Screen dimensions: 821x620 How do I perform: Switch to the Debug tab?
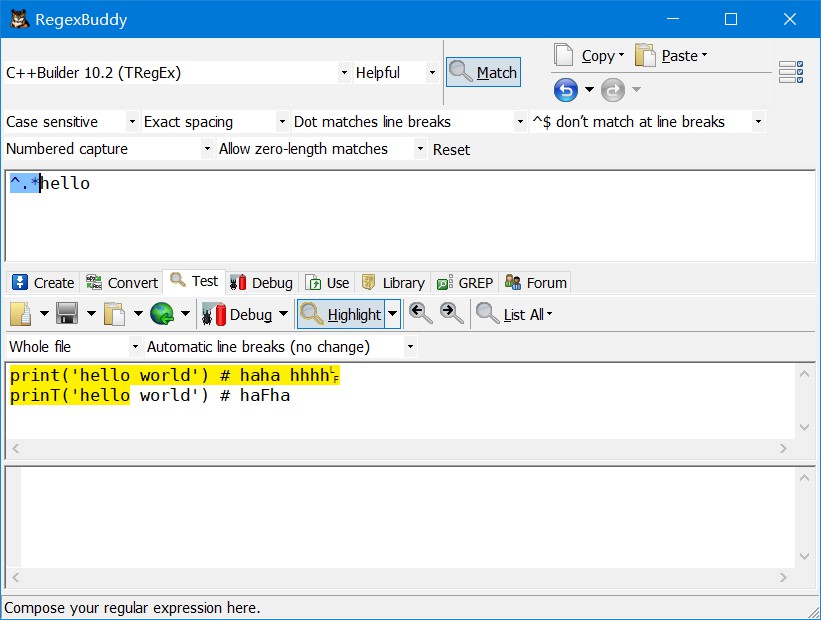click(261, 283)
